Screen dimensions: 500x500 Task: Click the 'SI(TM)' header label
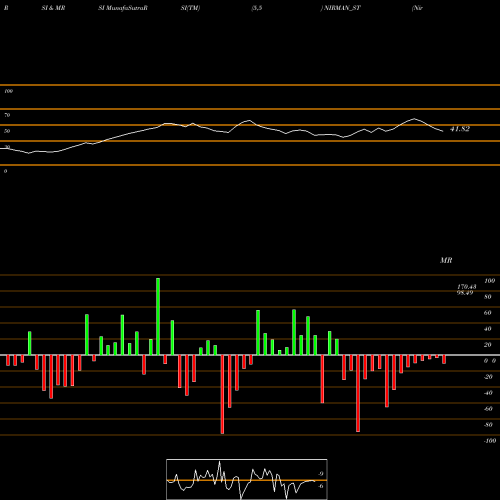[x=190, y=8]
